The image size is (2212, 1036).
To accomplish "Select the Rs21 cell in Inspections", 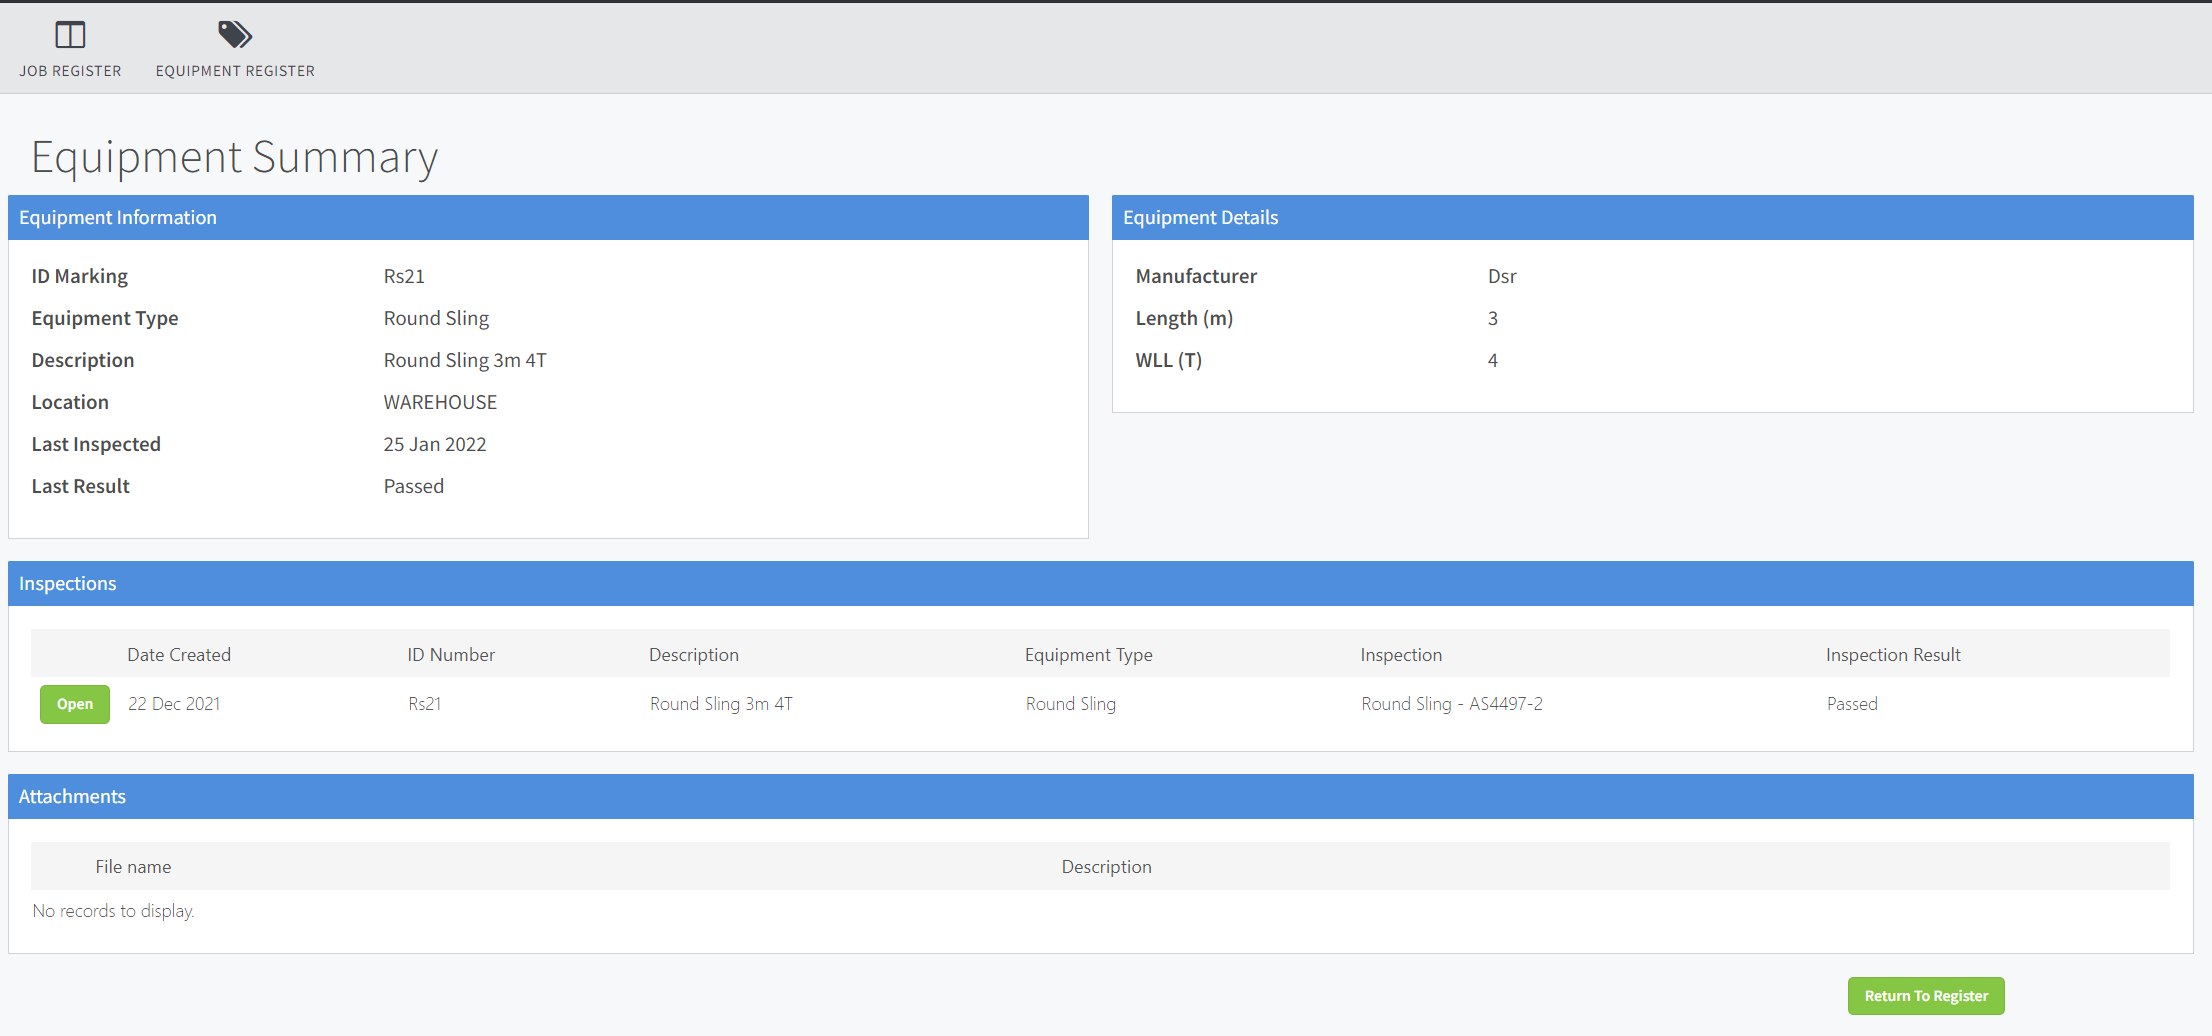I will pos(425,704).
